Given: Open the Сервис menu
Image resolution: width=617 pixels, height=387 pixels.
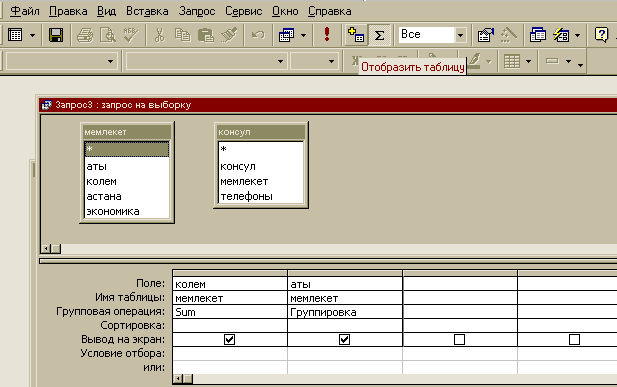Looking at the screenshot, I should (x=244, y=11).
